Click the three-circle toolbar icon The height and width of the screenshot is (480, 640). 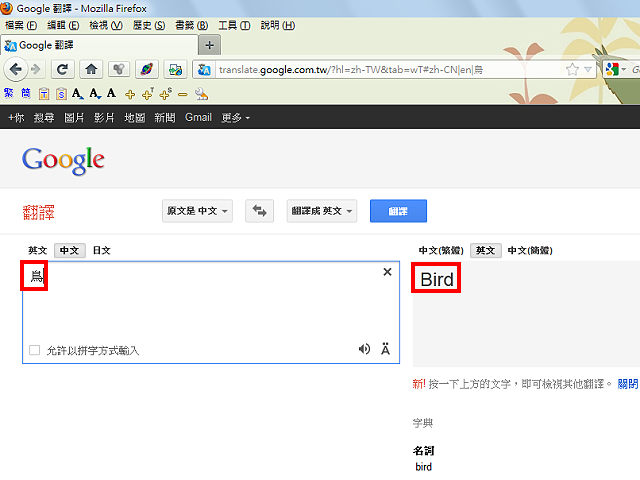(119, 69)
